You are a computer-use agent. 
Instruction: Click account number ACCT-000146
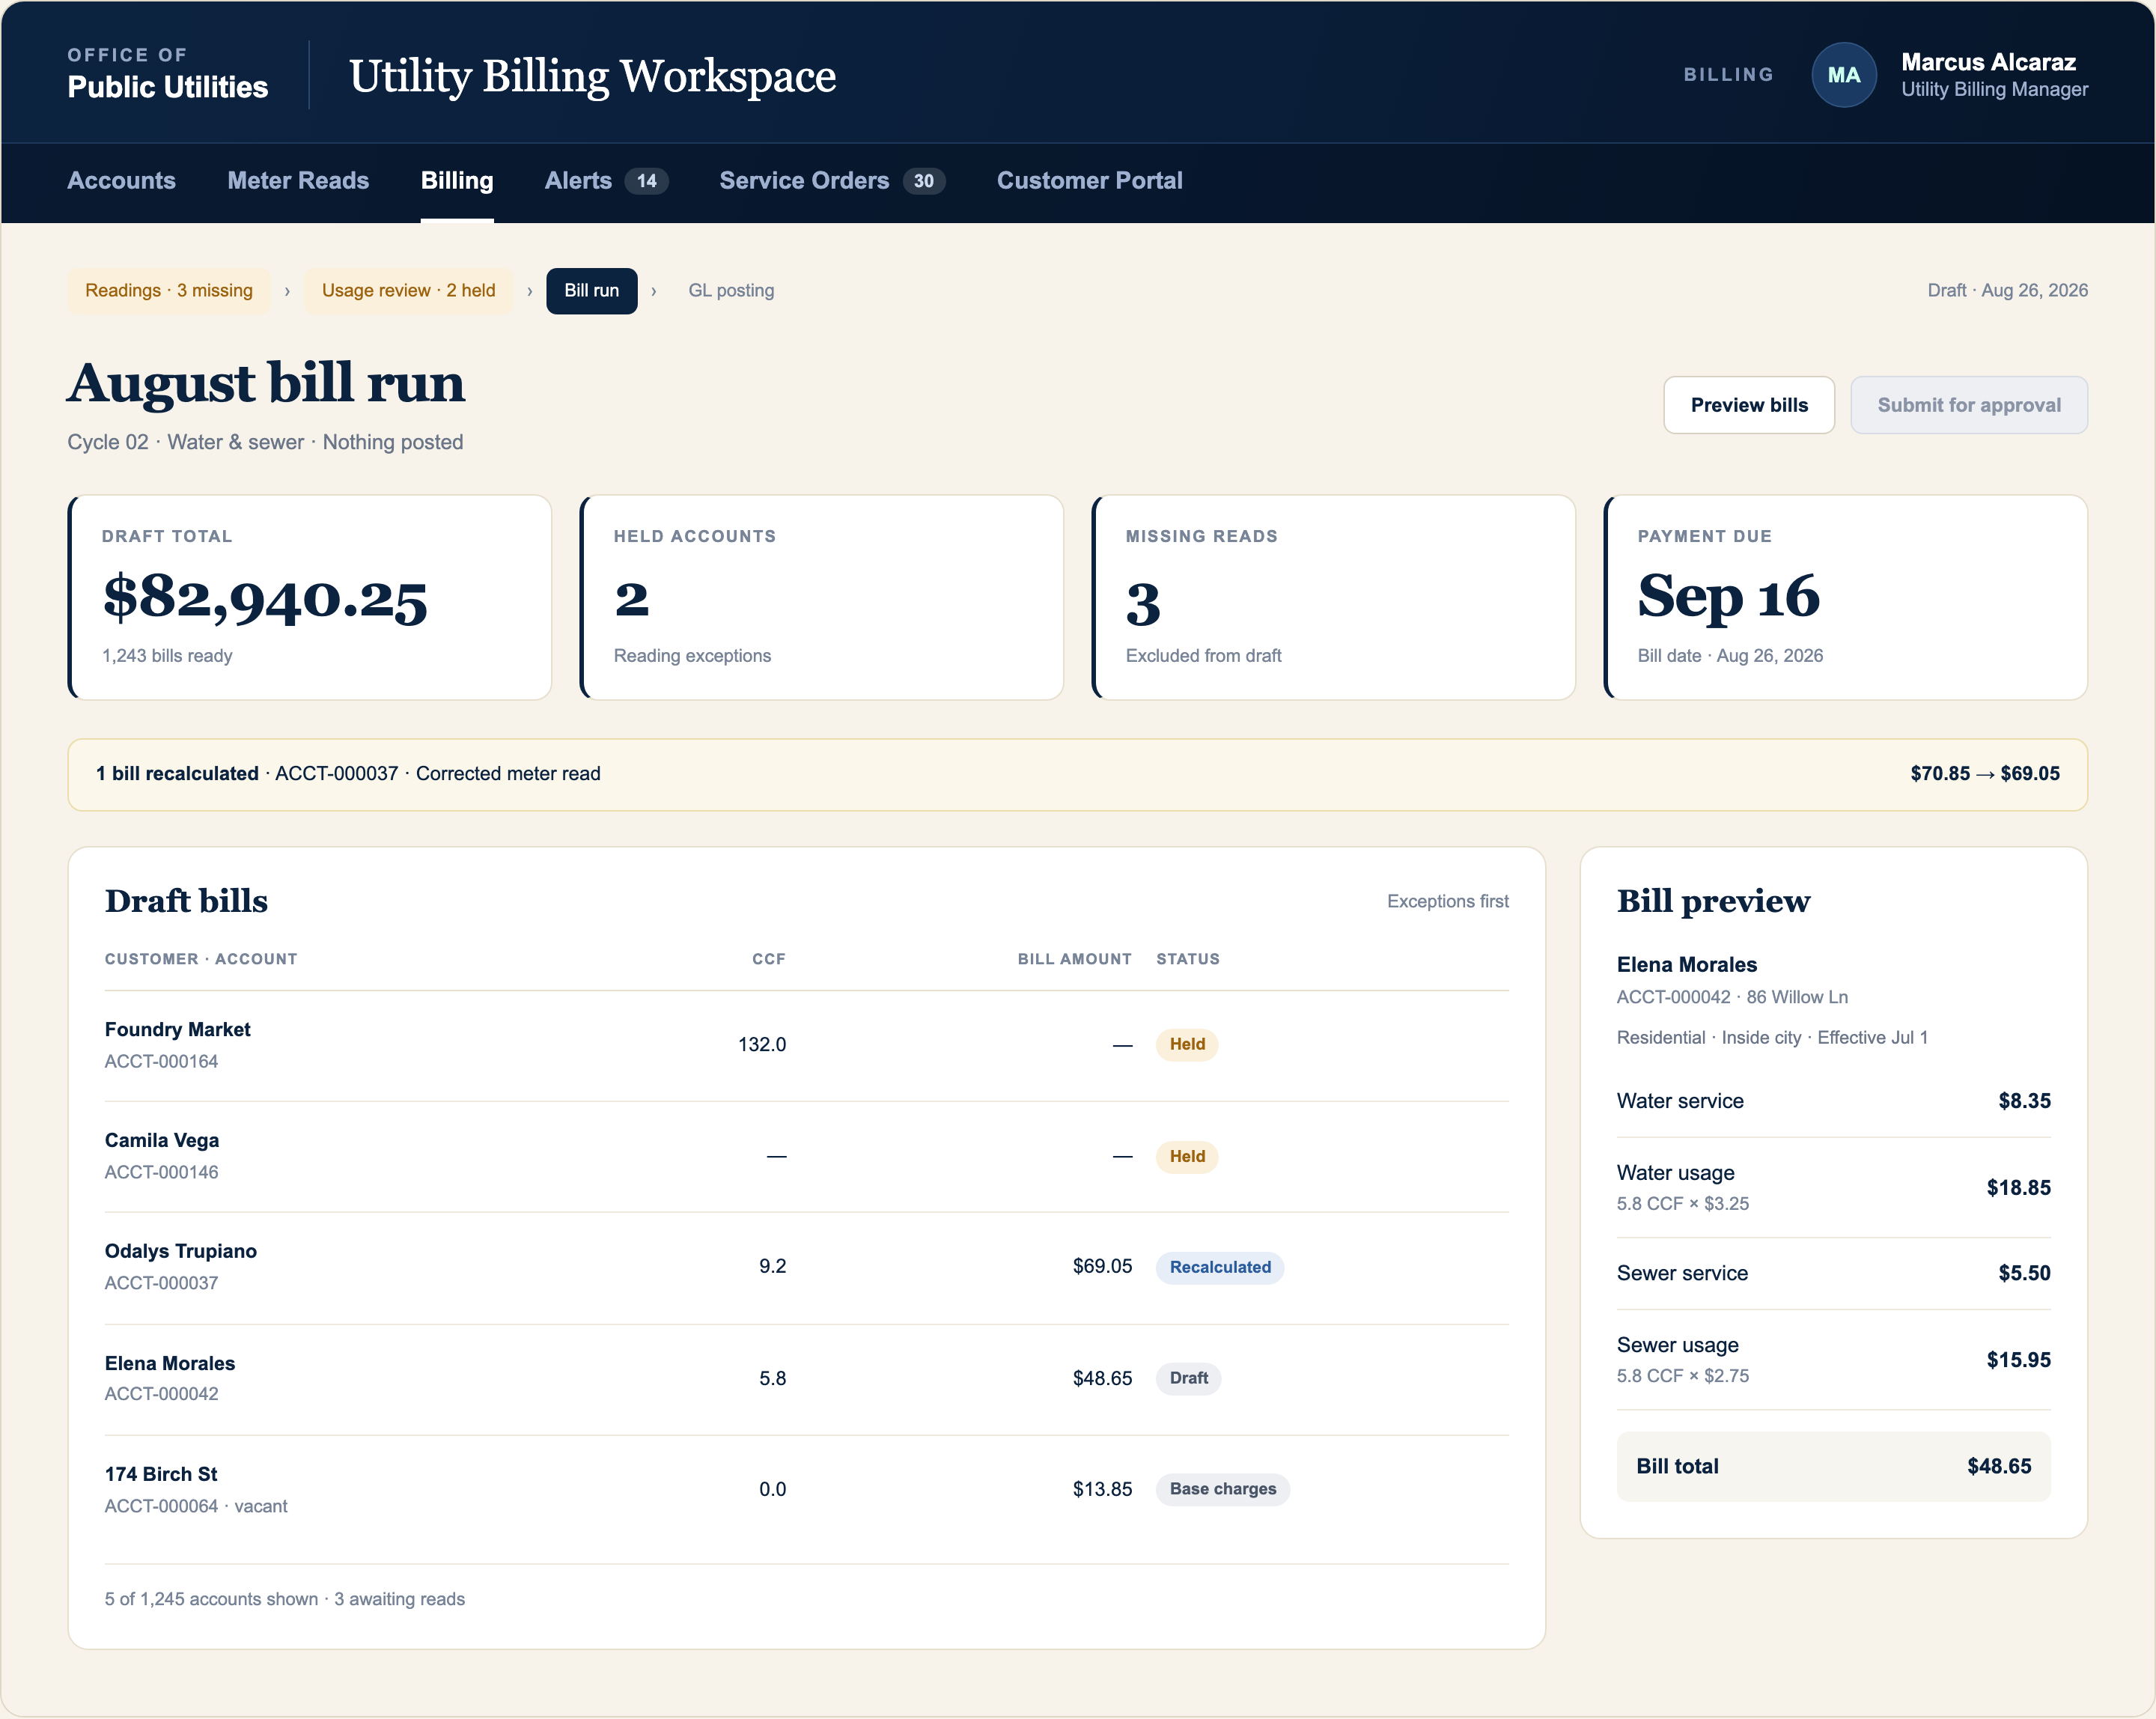point(161,1173)
